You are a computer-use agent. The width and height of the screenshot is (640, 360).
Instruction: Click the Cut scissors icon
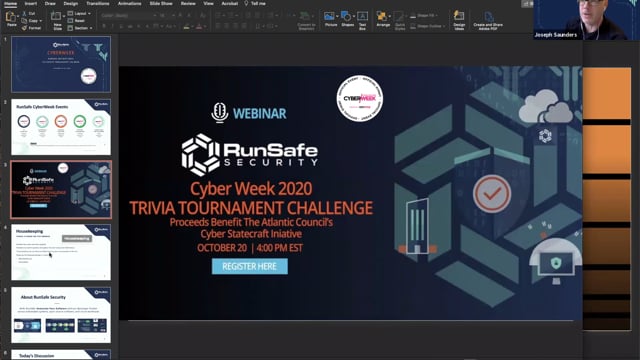24,13
